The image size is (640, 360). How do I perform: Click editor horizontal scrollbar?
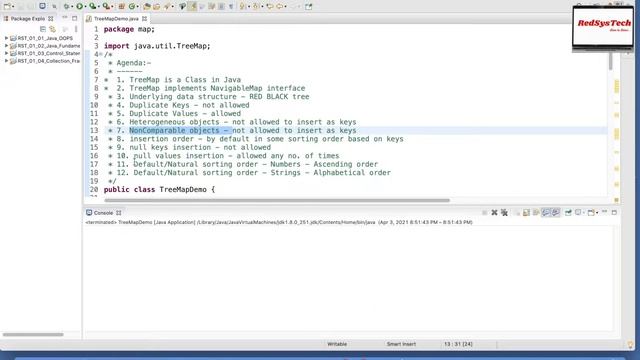(277, 200)
